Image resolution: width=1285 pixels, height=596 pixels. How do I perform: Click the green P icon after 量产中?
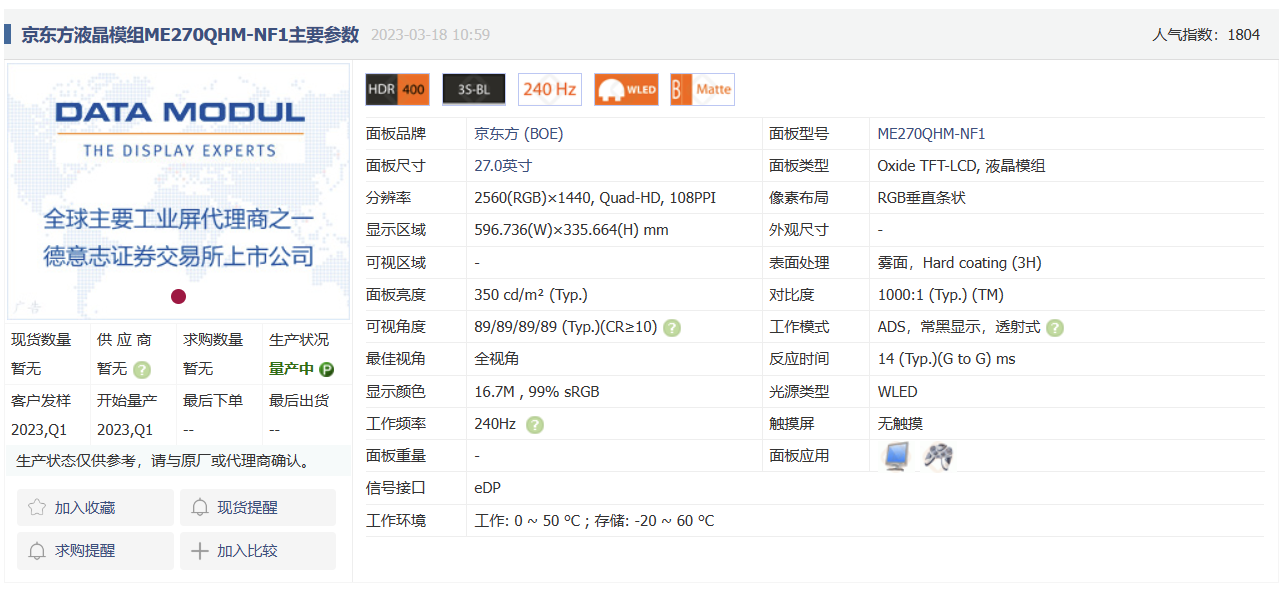[x=326, y=369]
